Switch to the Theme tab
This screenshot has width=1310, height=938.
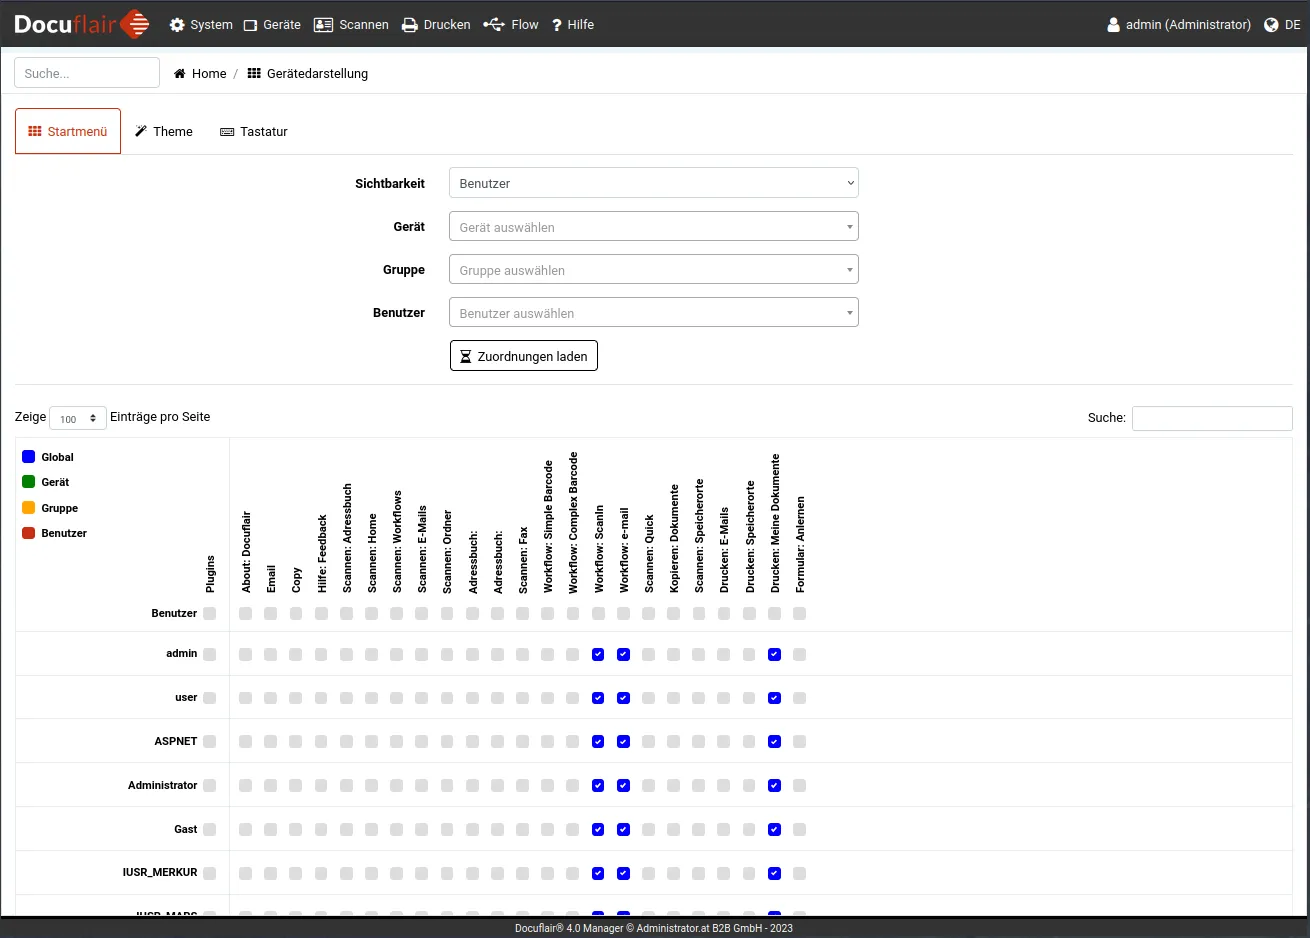[164, 132]
